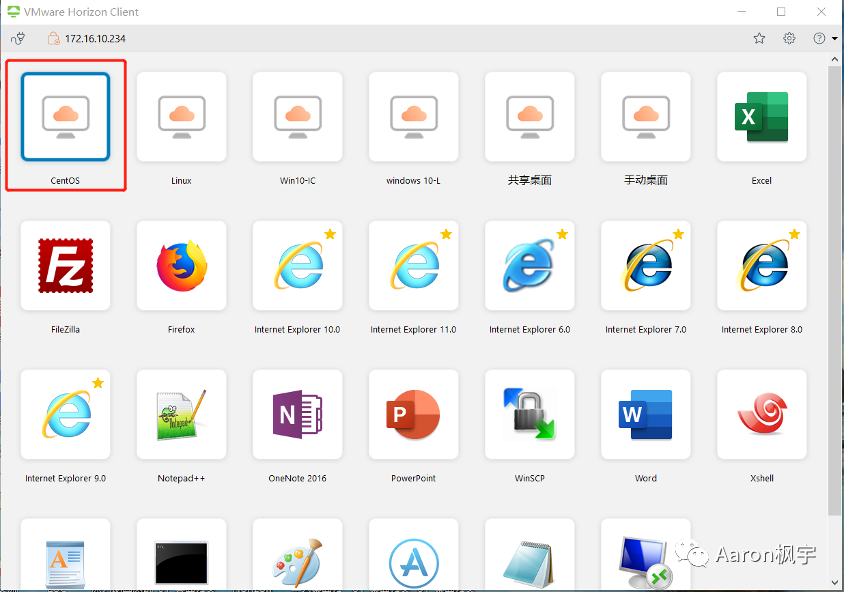The image size is (844, 592).
Task: Launch Word
Action: 646,414
